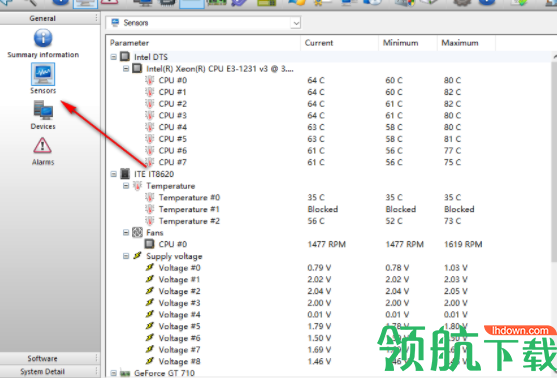Select the Voltage #6 row
Image resolution: width=557 pixels, height=378 pixels.
tap(329, 338)
